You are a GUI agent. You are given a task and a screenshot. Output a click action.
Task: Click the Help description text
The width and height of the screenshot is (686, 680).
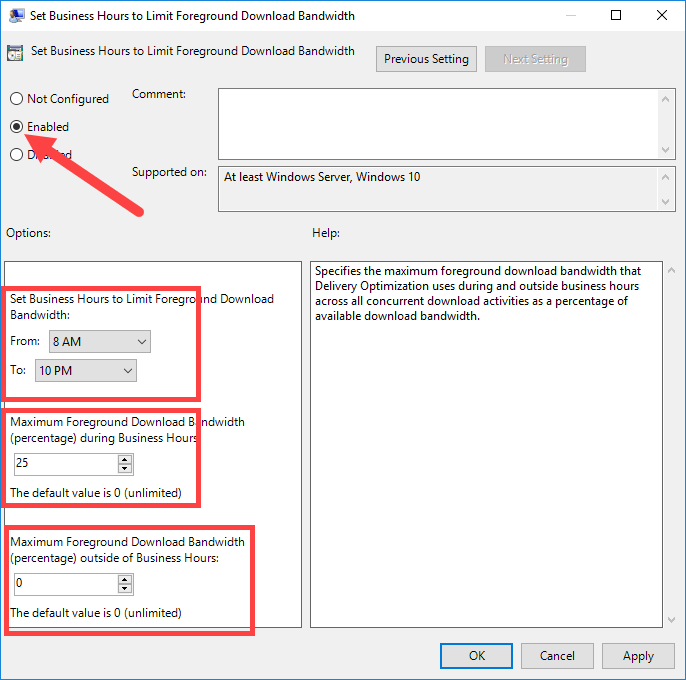[x=478, y=293]
